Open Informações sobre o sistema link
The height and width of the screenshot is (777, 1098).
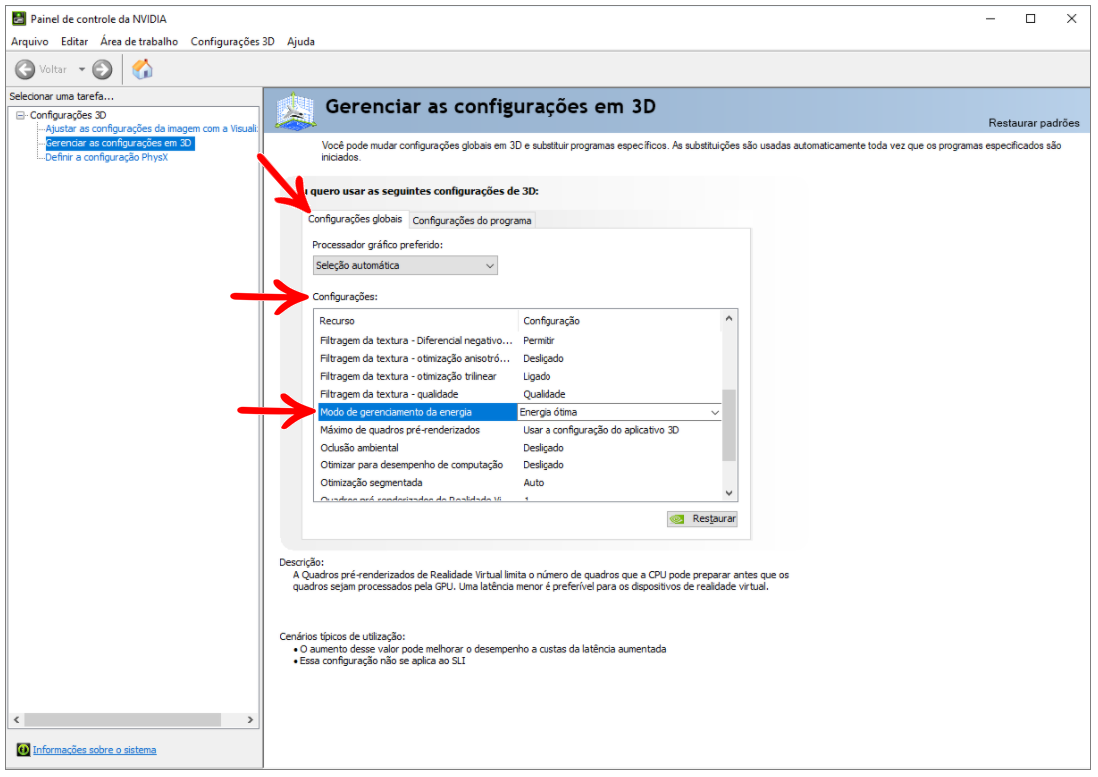click(95, 750)
